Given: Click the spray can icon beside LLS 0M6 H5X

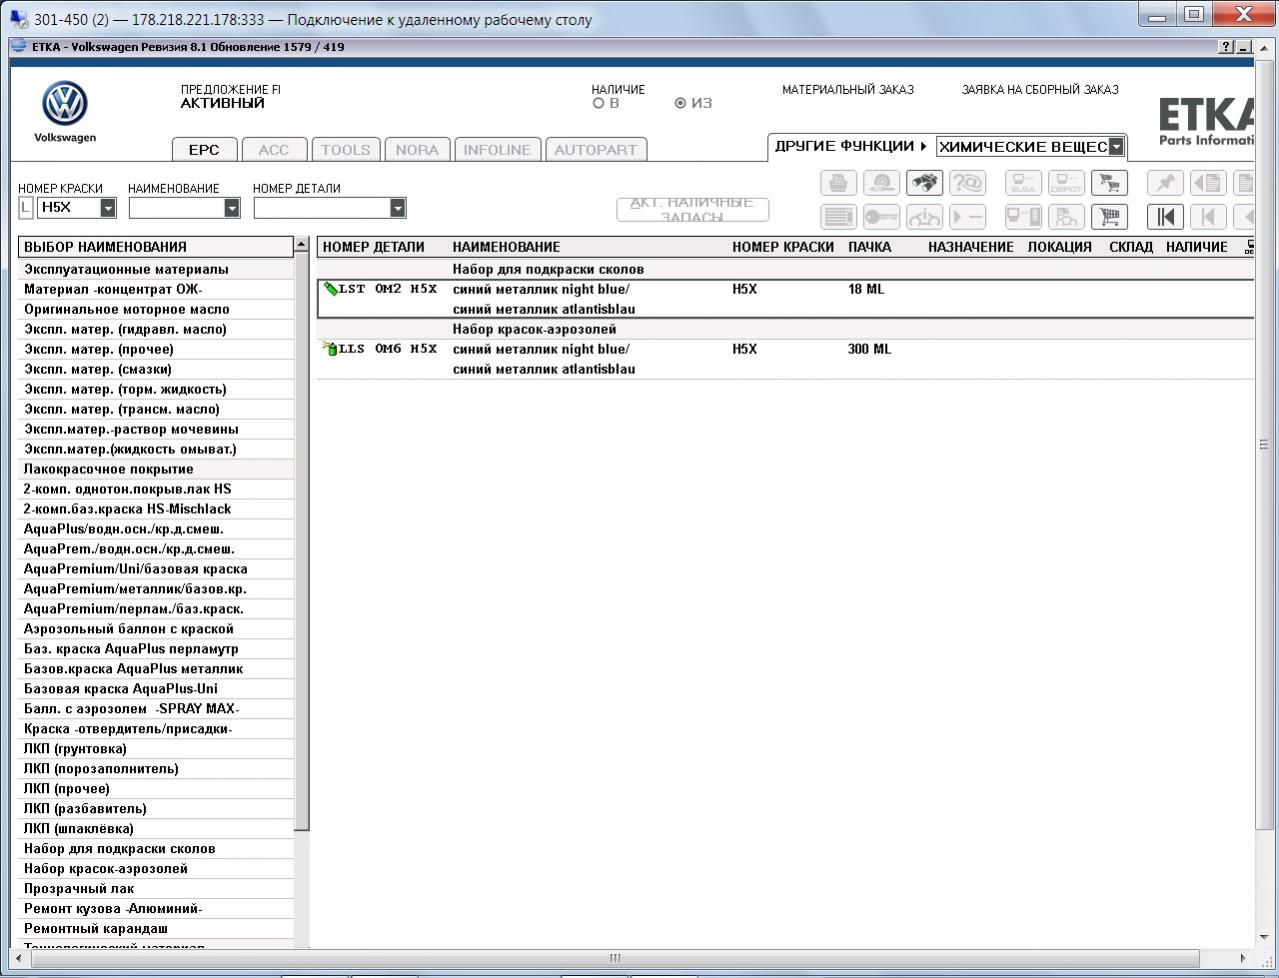Looking at the screenshot, I should 330,349.
